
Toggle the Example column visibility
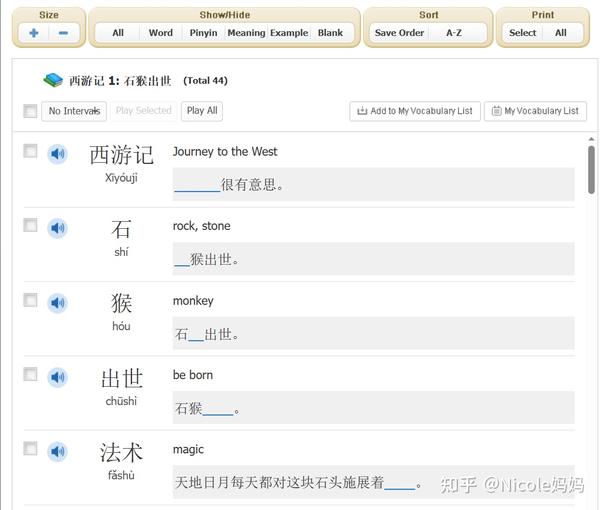point(289,33)
